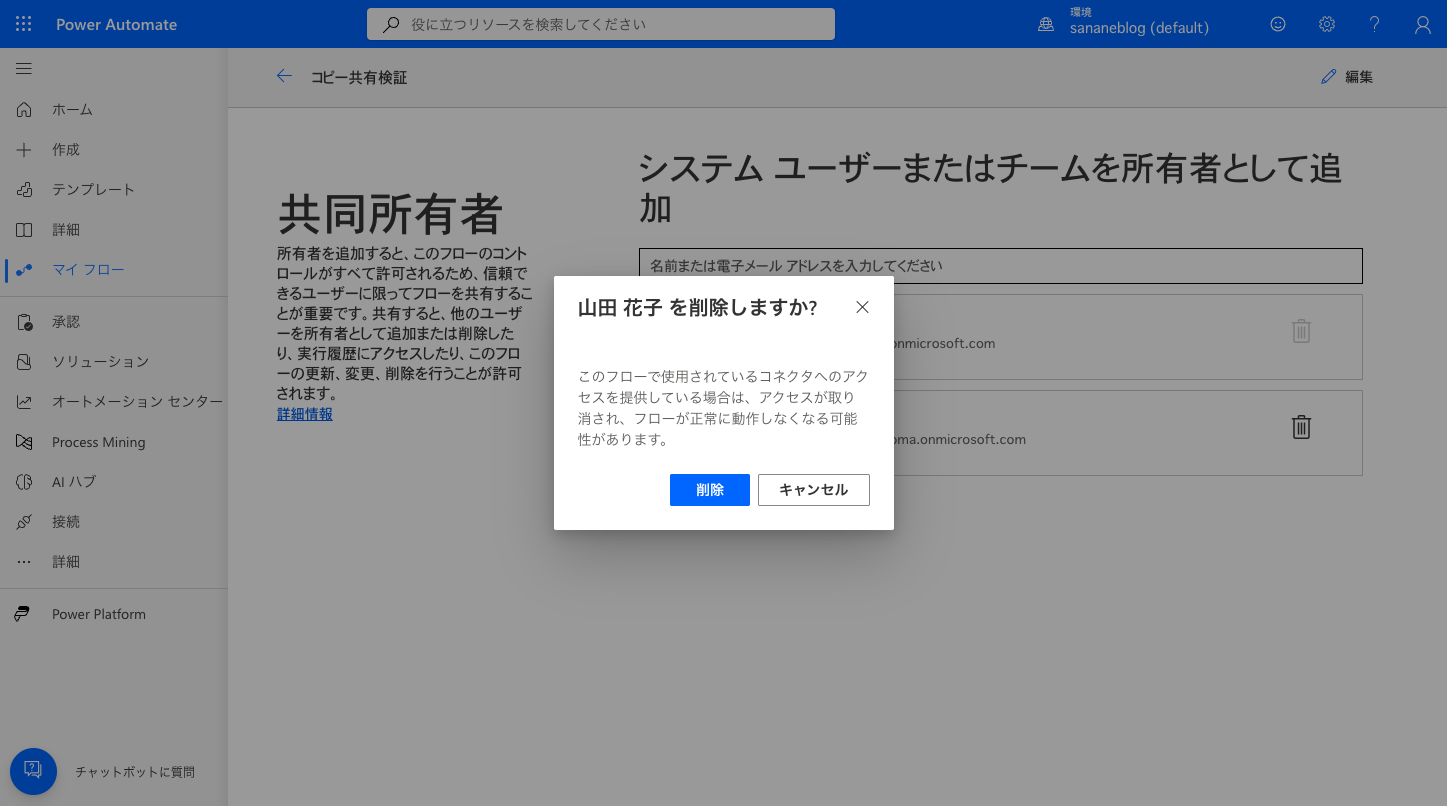Click the Power Automate title text

point(116,24)
